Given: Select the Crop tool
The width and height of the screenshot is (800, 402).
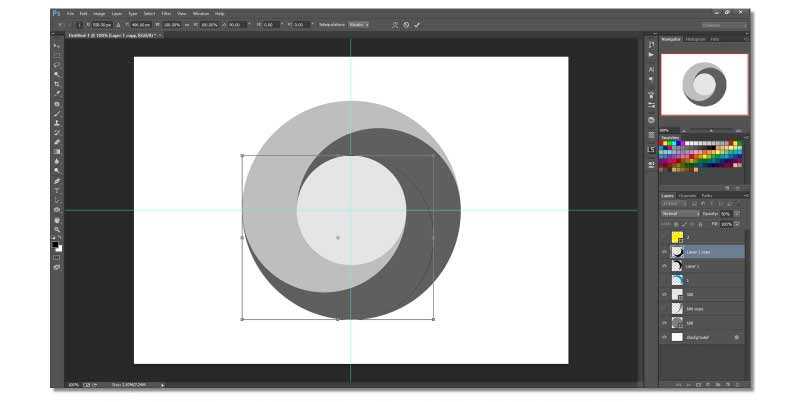Looking at the screenshot, I should point(57,84).
